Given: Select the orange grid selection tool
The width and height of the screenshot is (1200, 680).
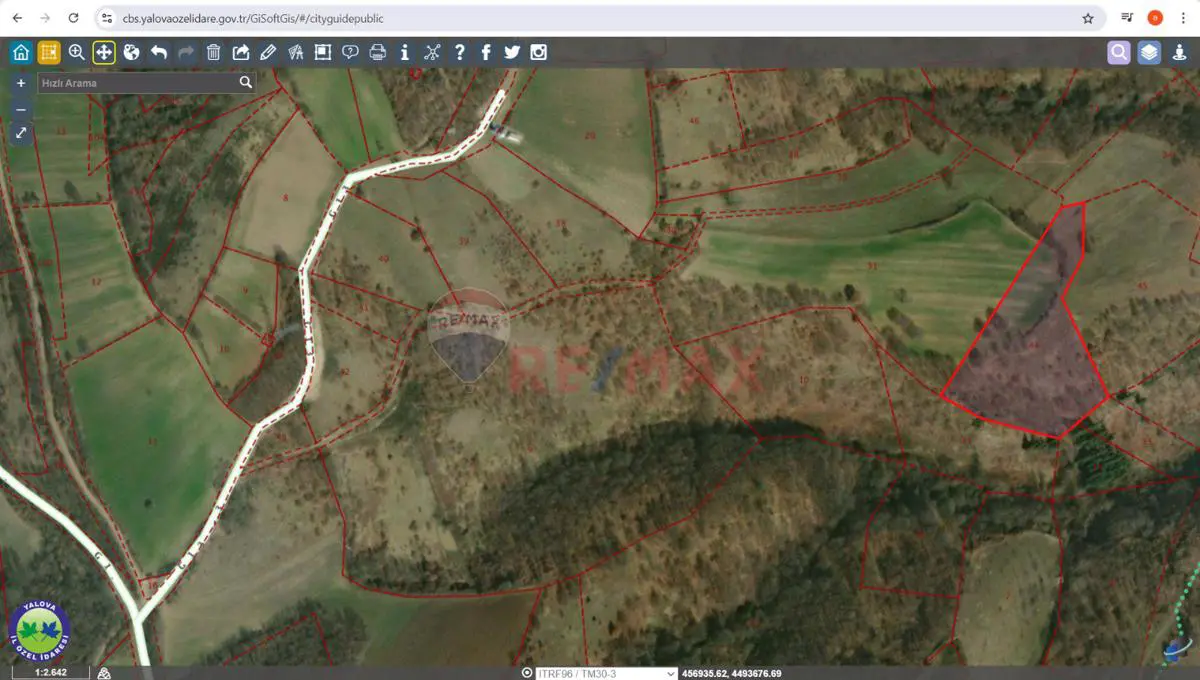Looking at the screenshot, I should coord(49,52).
